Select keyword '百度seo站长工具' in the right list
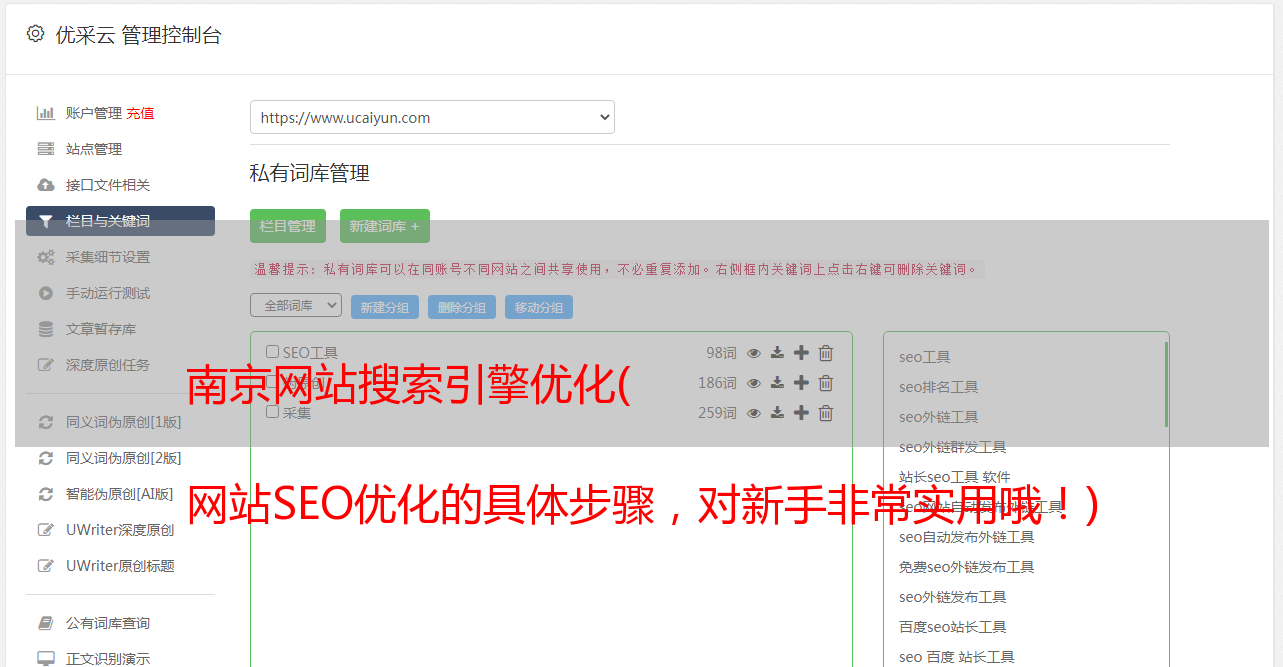 click(953, 627)
